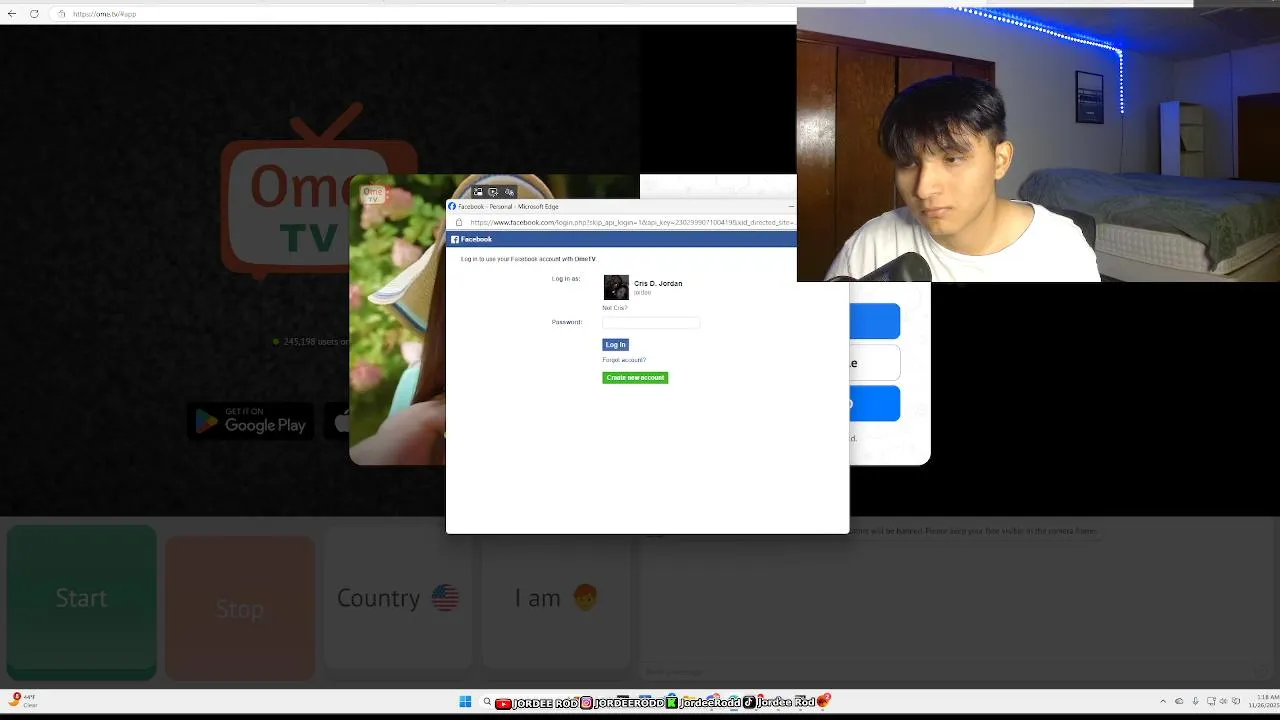The height and width of the screenshot is (720, 1280).
Task: Open the Forgot account? link
Action: click(x=624, y=360)
